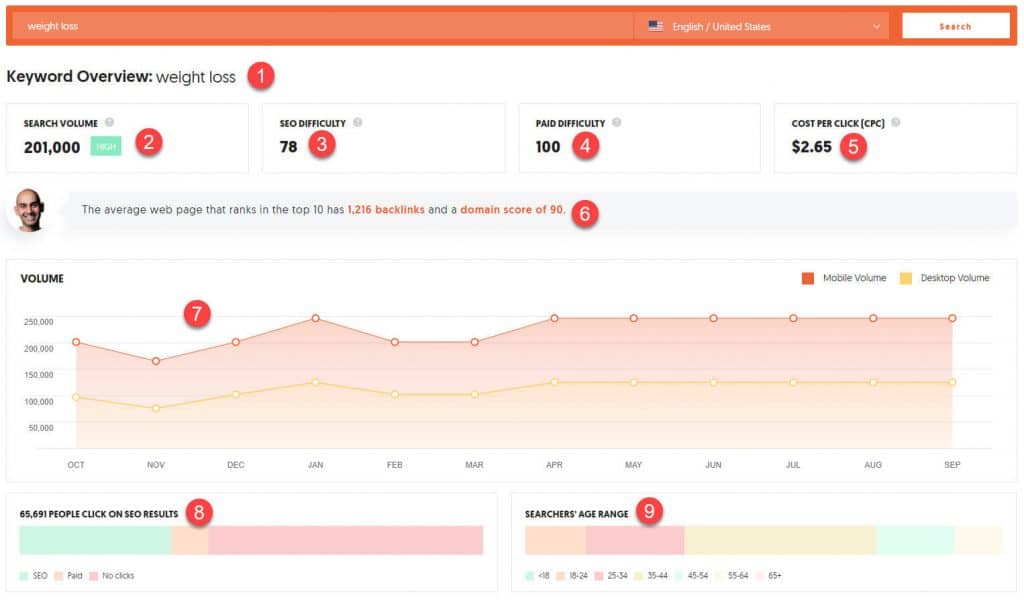Select the JAN mobile volume data point

pyautogui.click(x=315, y=318)
